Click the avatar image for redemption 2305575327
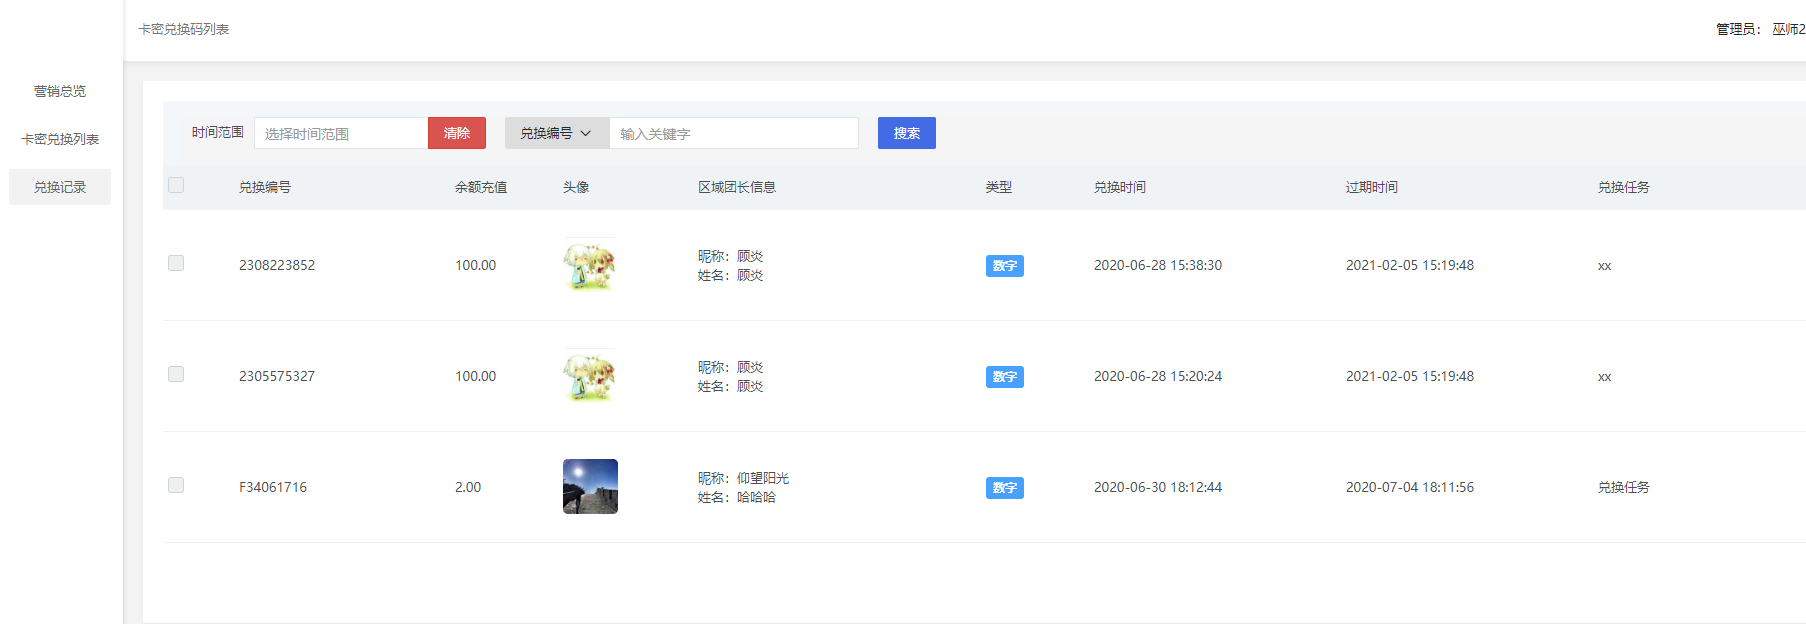 [x=589, y=376]
